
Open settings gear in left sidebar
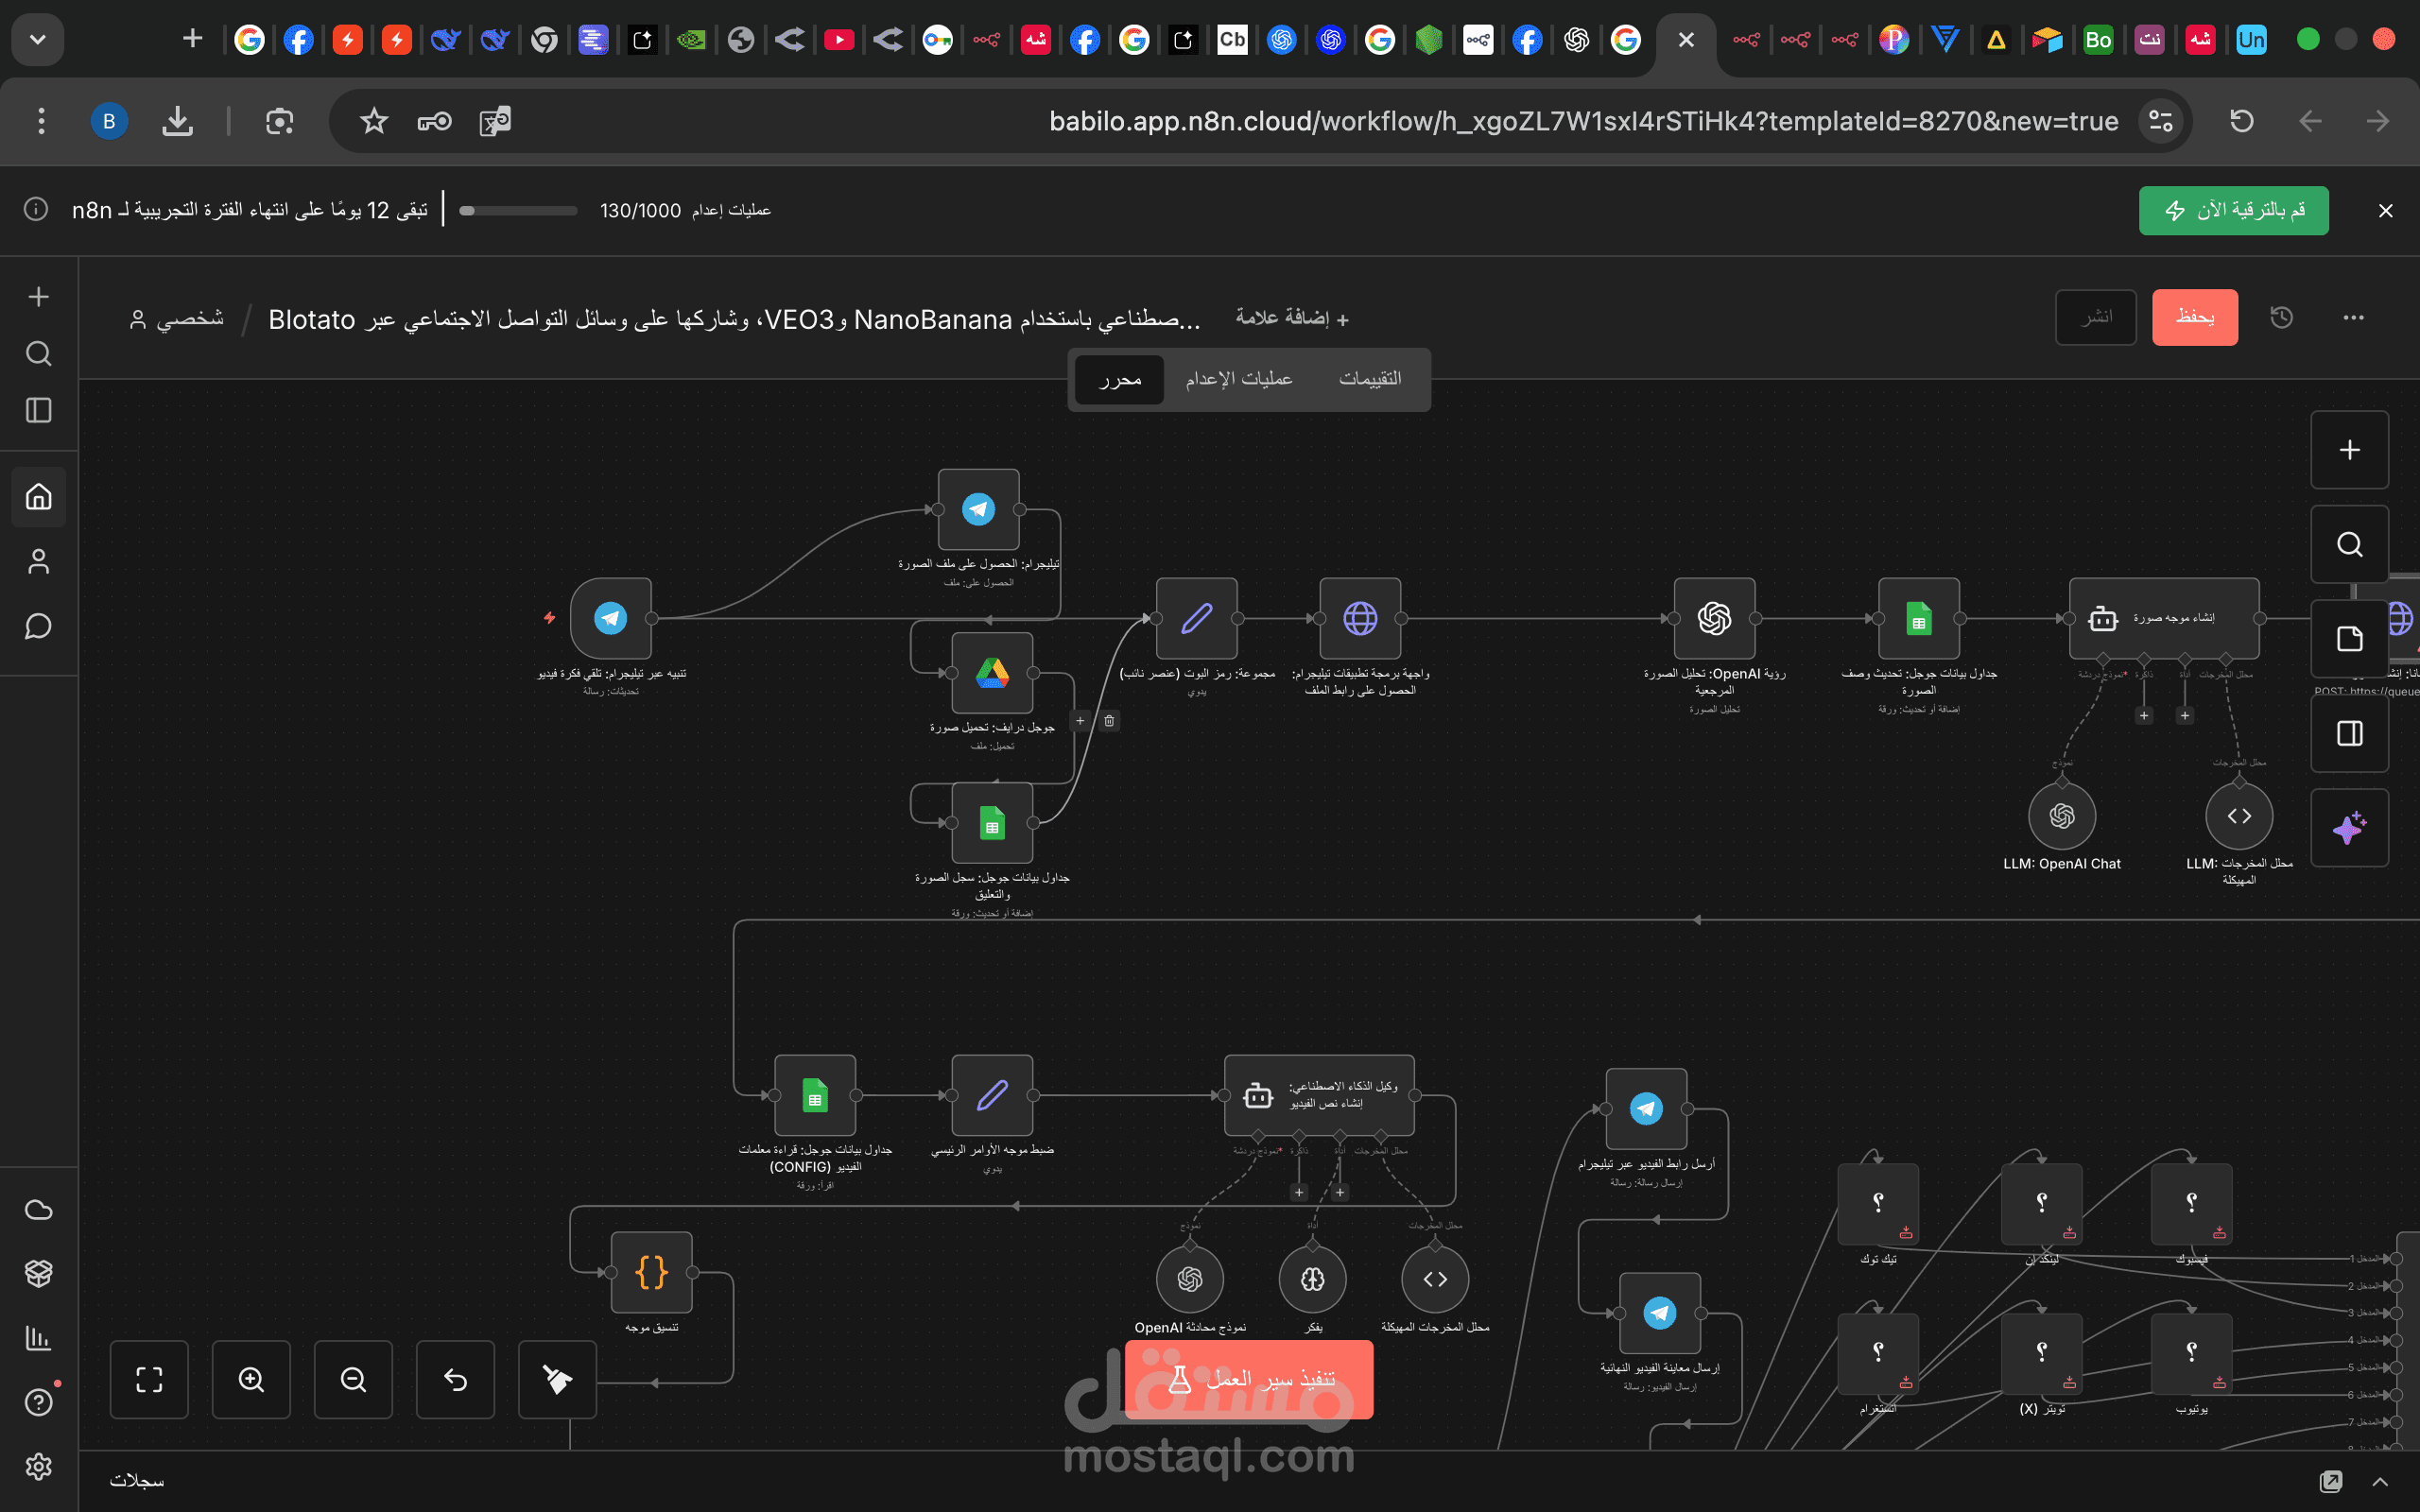(38, 1466)
